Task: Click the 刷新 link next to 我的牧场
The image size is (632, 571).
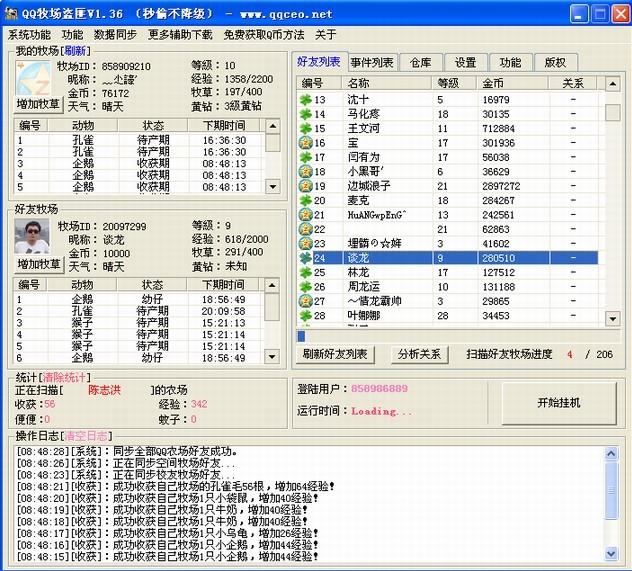Action: 75,51
